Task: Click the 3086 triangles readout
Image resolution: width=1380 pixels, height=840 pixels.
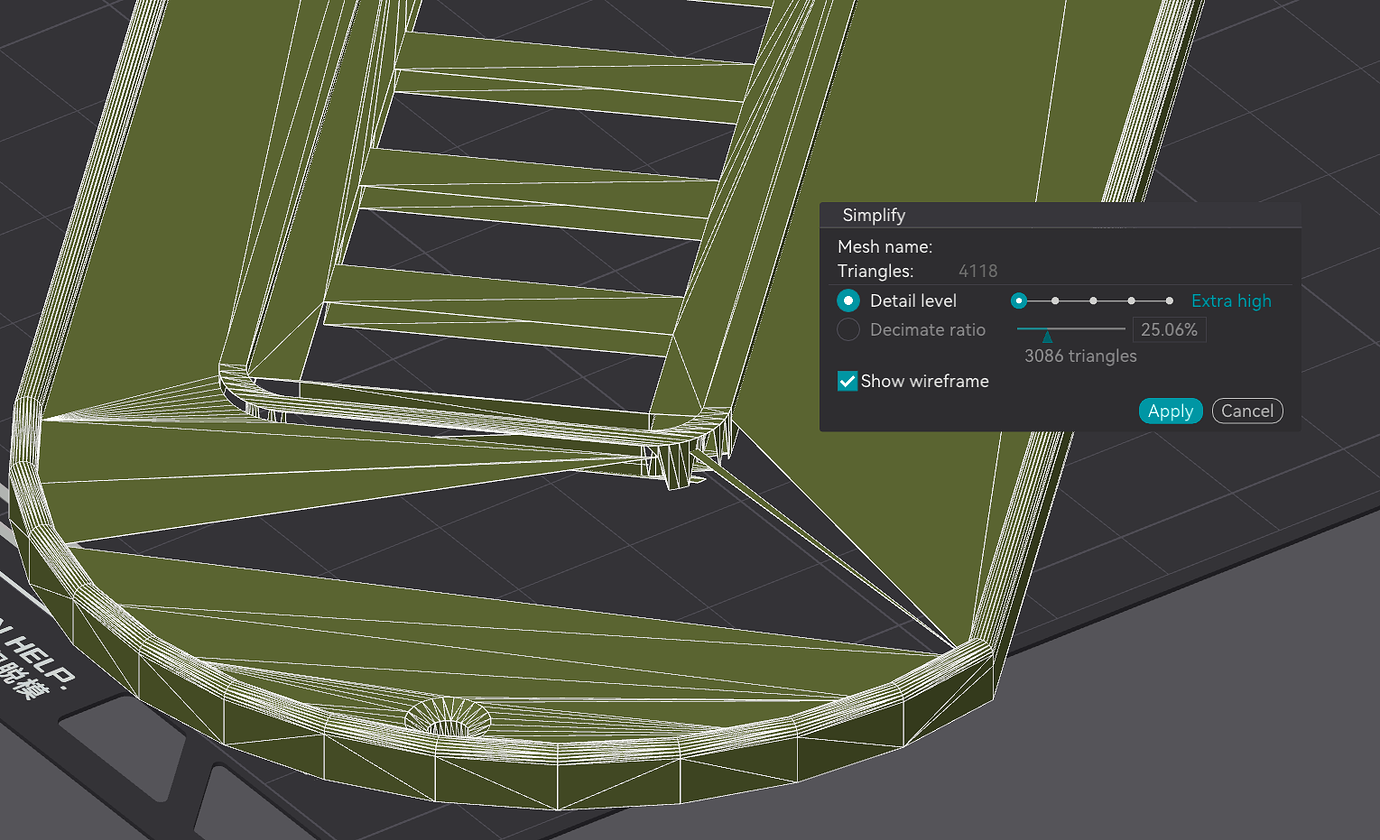Action: coord(1080,356)
